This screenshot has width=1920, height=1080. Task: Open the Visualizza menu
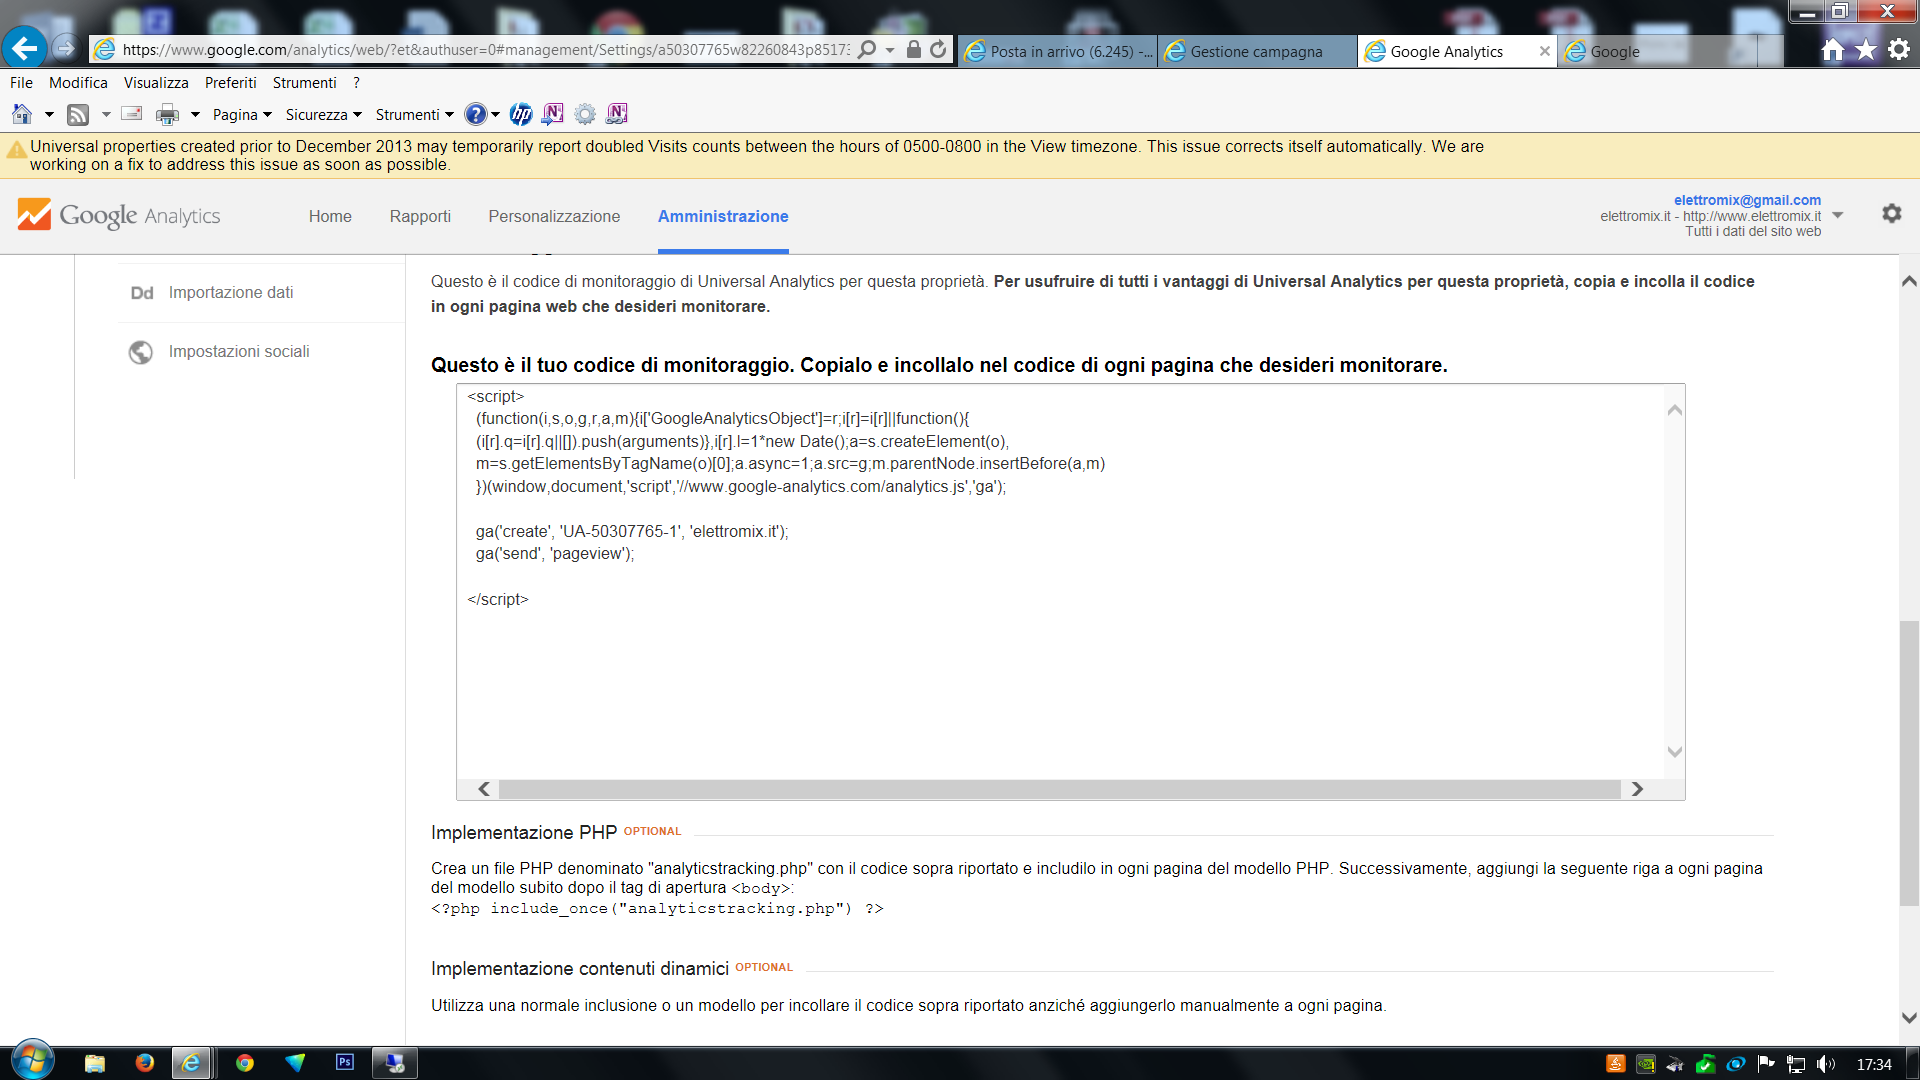(156, 83)
